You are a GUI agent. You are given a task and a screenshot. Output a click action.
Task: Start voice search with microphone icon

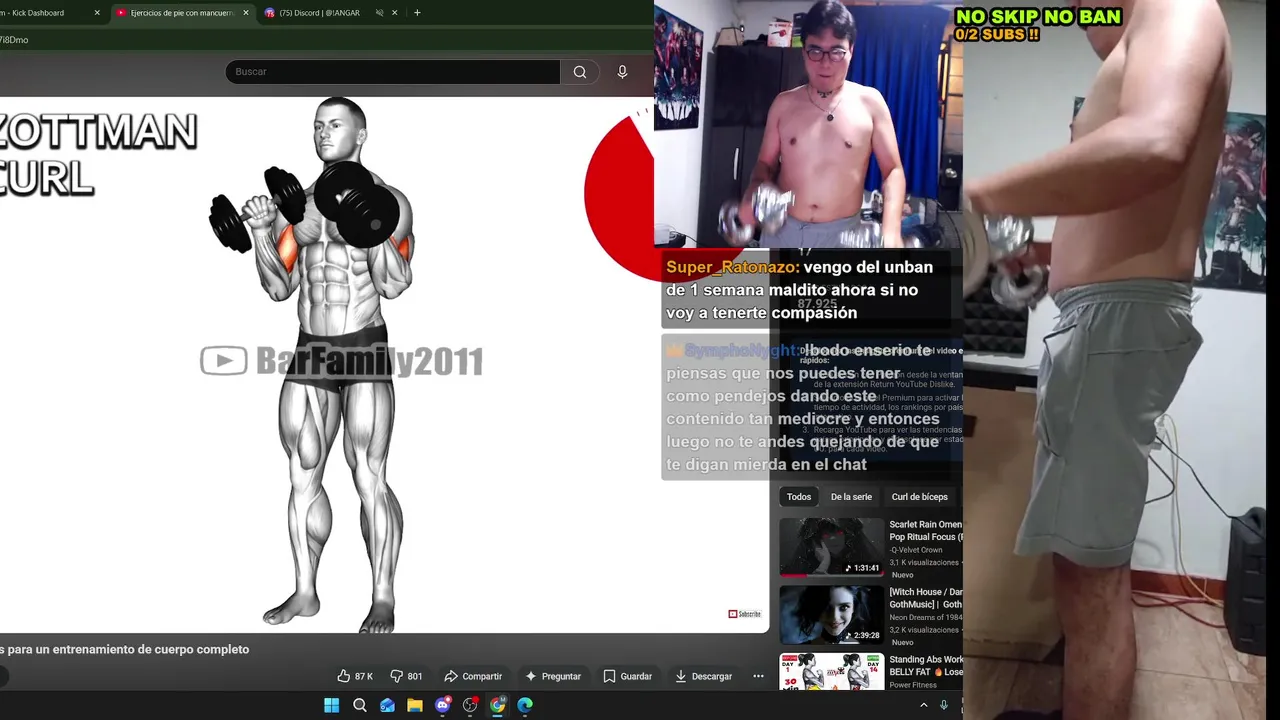(x=622, y=72)
